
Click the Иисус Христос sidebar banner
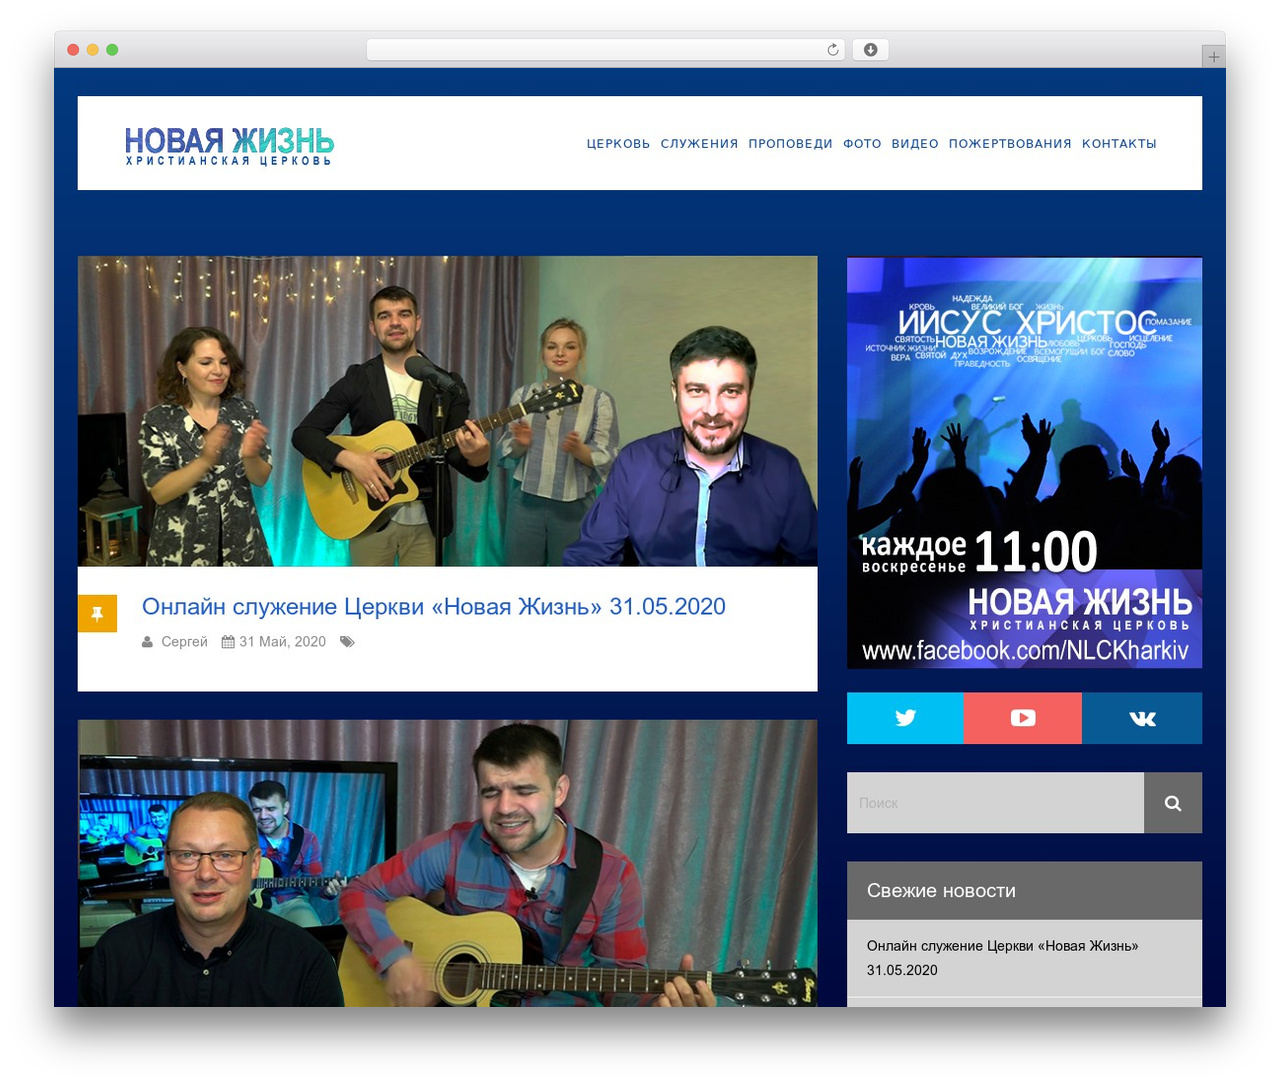(1024, 462)
